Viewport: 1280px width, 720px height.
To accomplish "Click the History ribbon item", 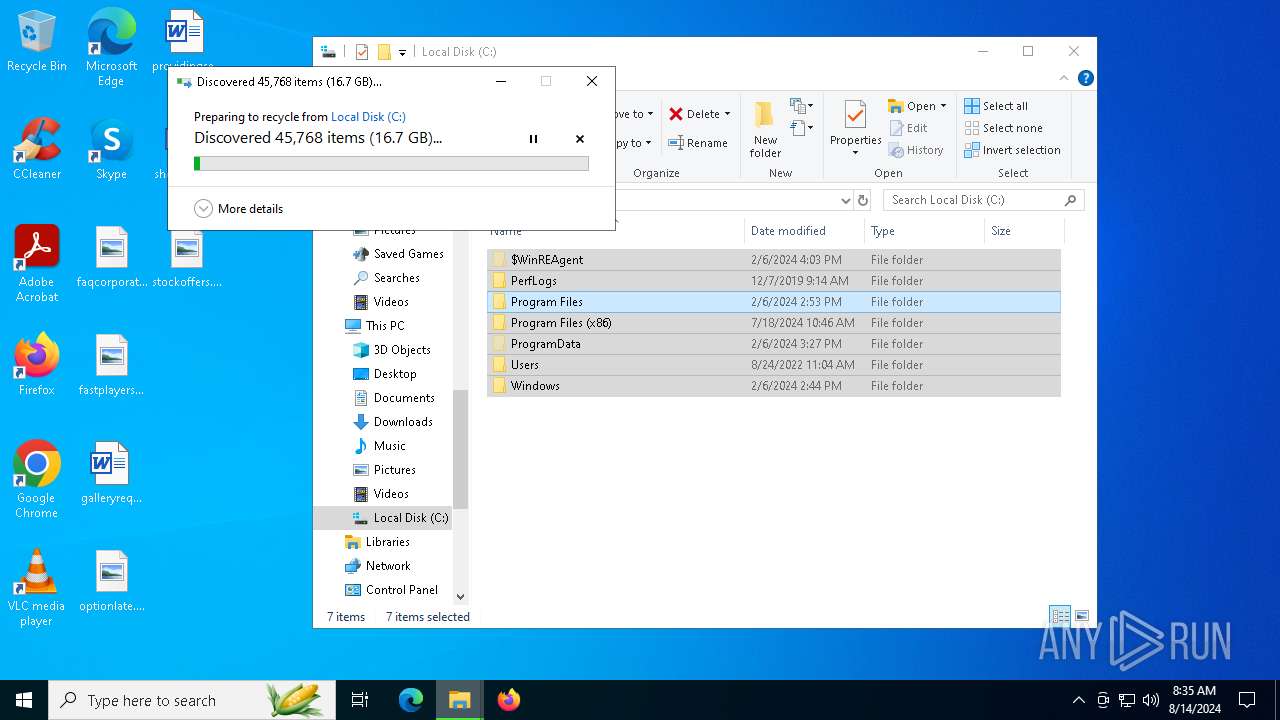I will coord(915,150).
